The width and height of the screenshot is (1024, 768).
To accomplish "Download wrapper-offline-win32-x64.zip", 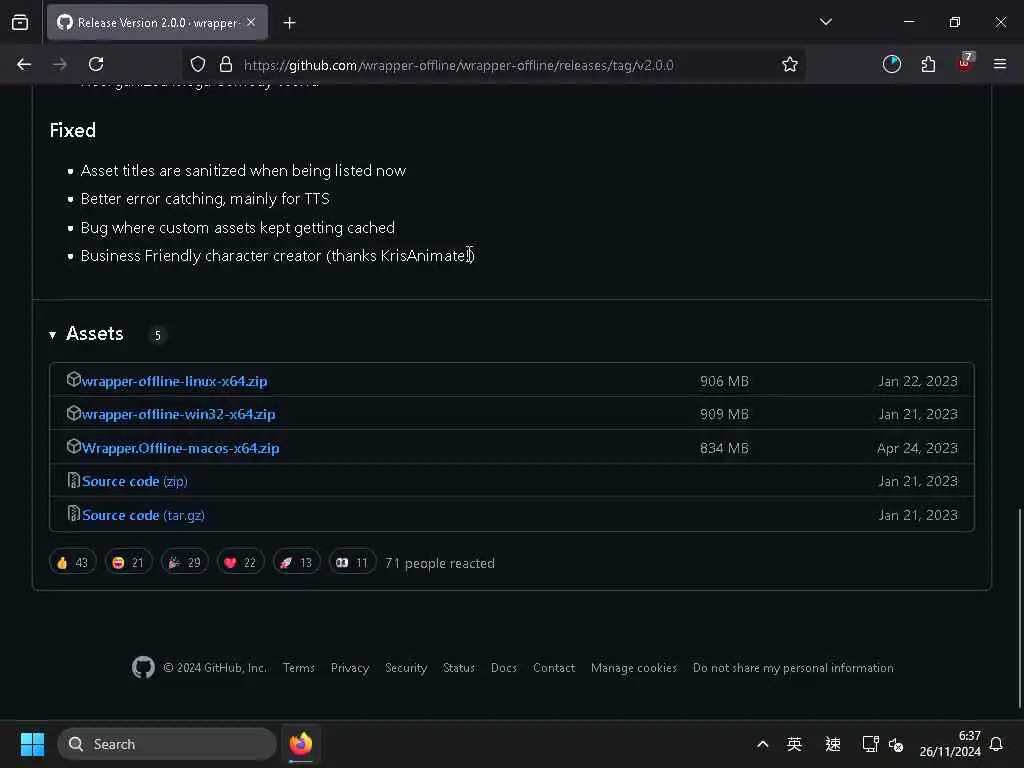I will click(x=178, y=414).
